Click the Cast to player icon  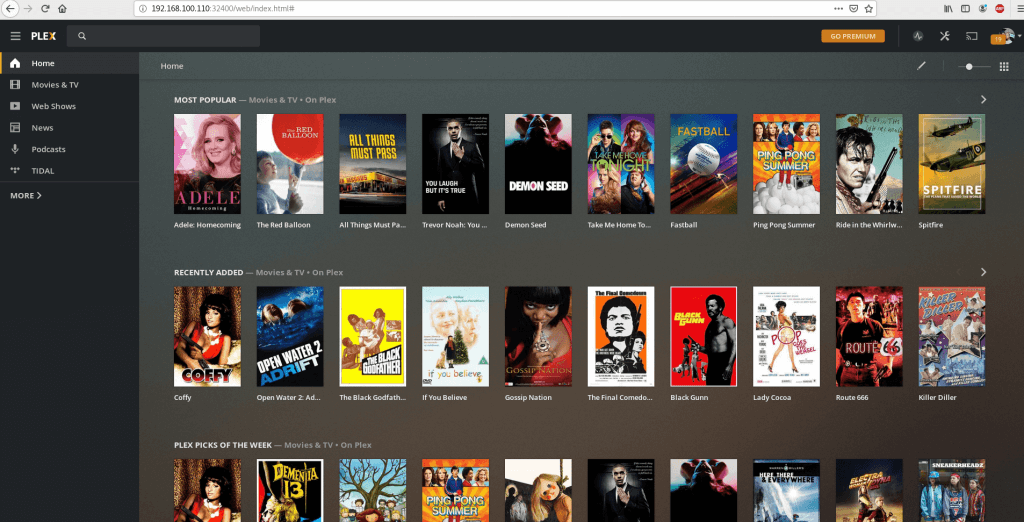(x=972, y=36)
